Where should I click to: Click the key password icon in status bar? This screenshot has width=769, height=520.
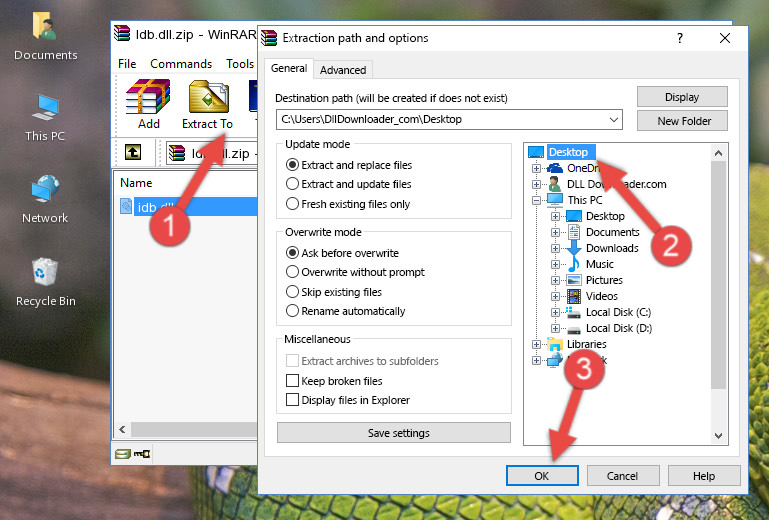[142, 454]
